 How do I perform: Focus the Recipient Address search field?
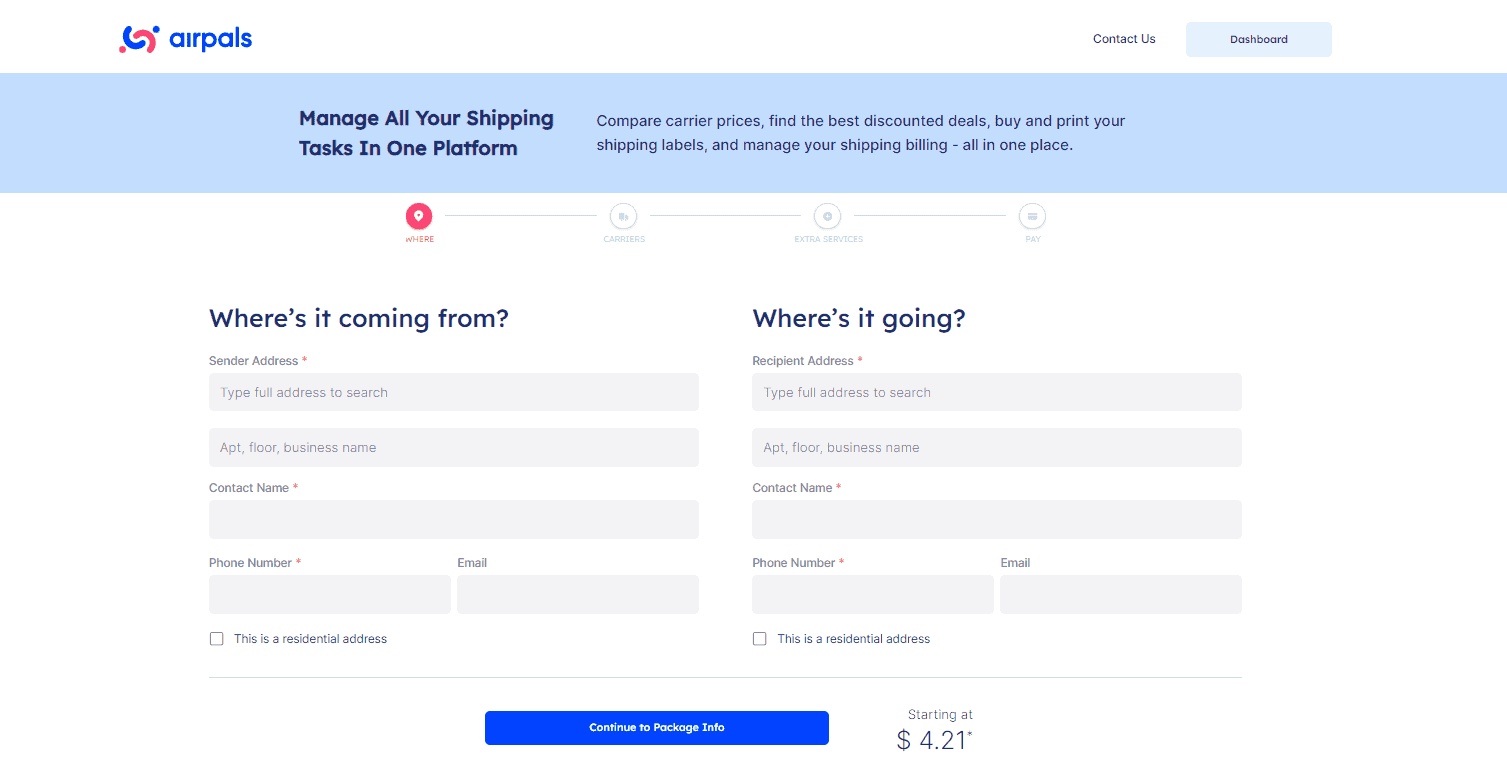[996, 392]
